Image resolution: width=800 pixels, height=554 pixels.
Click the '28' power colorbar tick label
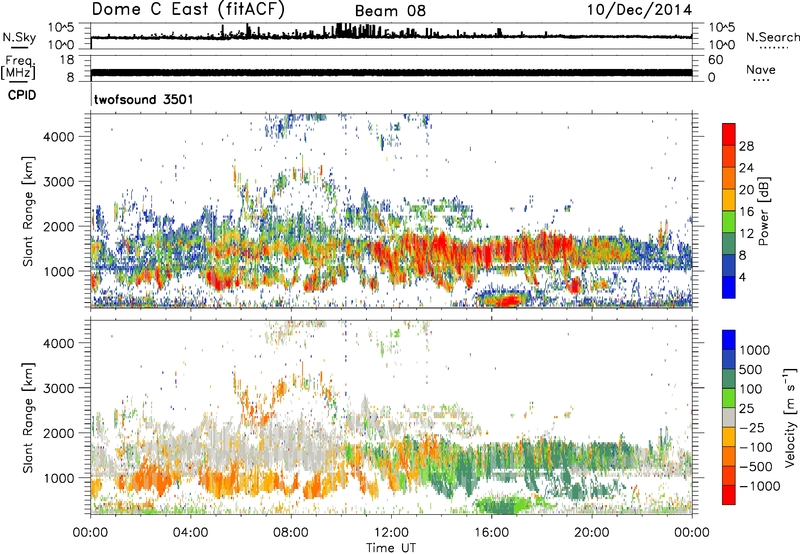coord(746,146)
